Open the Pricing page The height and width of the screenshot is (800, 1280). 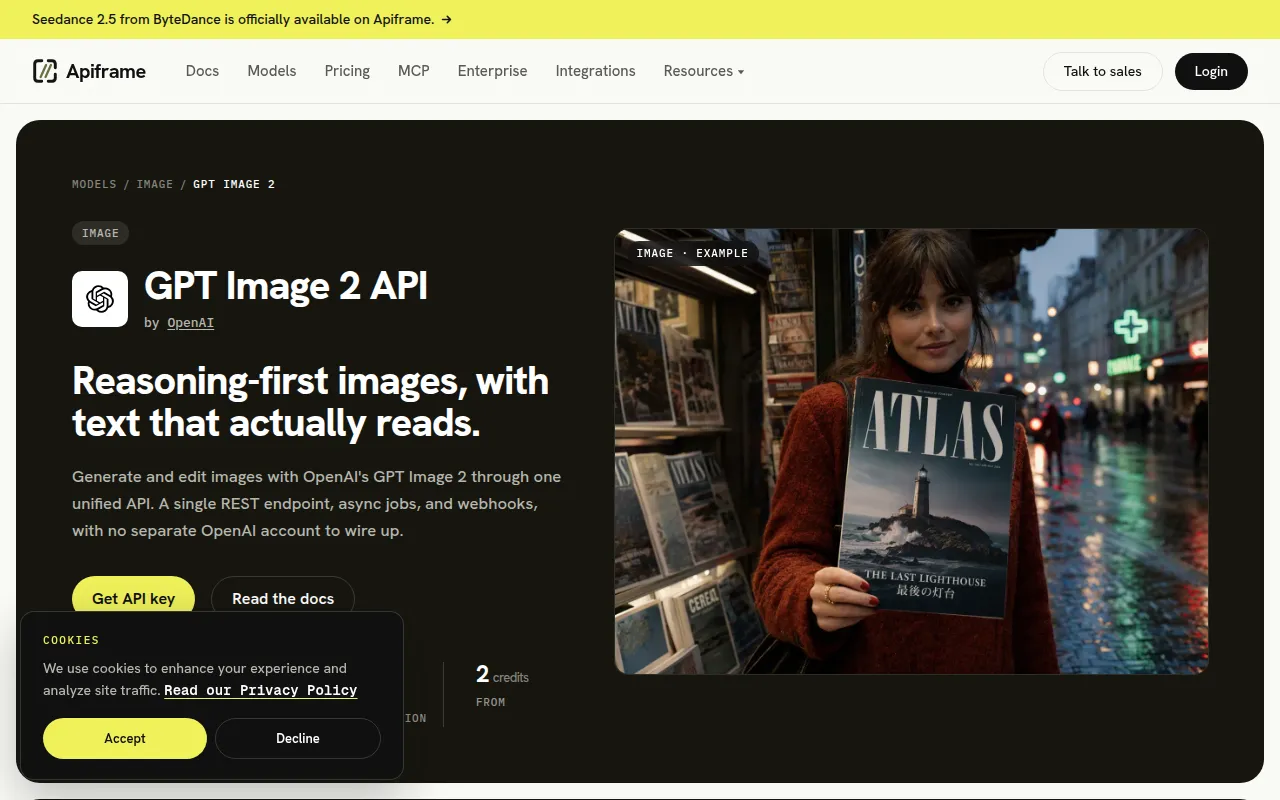tap(347, 71)
